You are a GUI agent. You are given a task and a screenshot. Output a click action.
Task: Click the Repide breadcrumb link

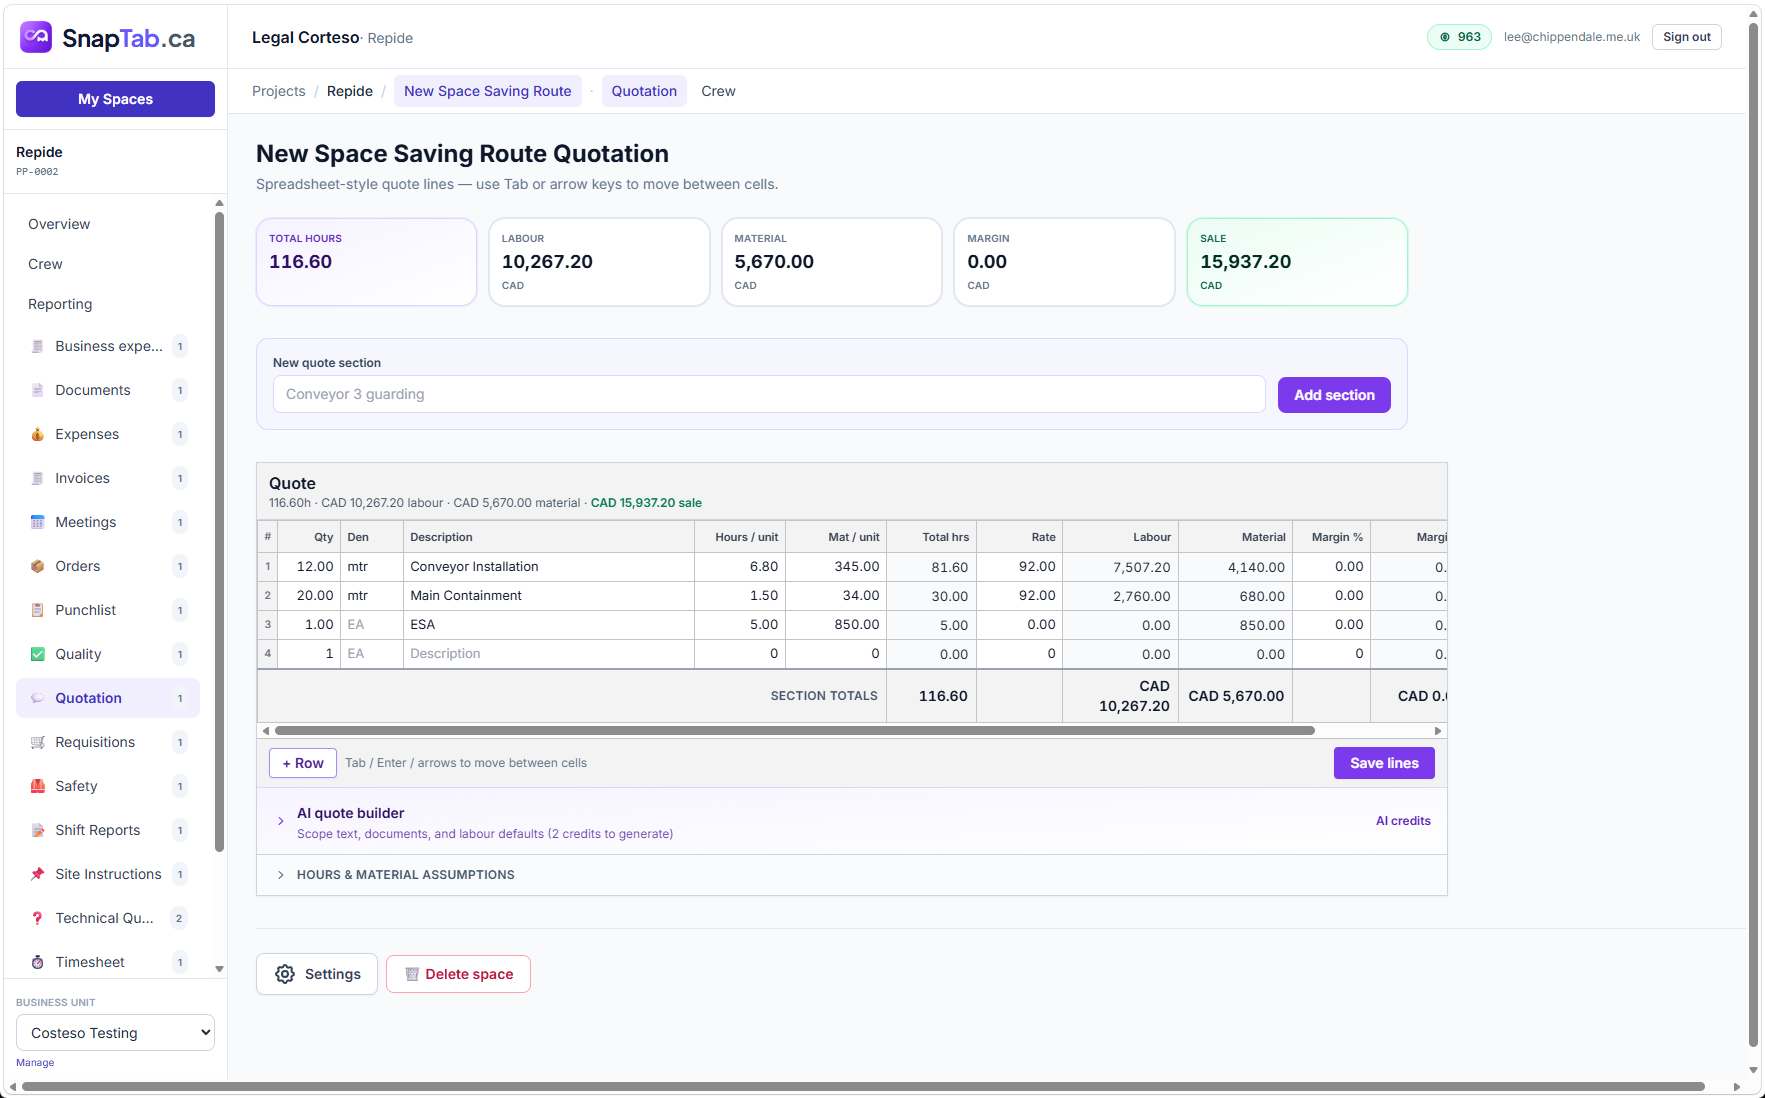350,91
